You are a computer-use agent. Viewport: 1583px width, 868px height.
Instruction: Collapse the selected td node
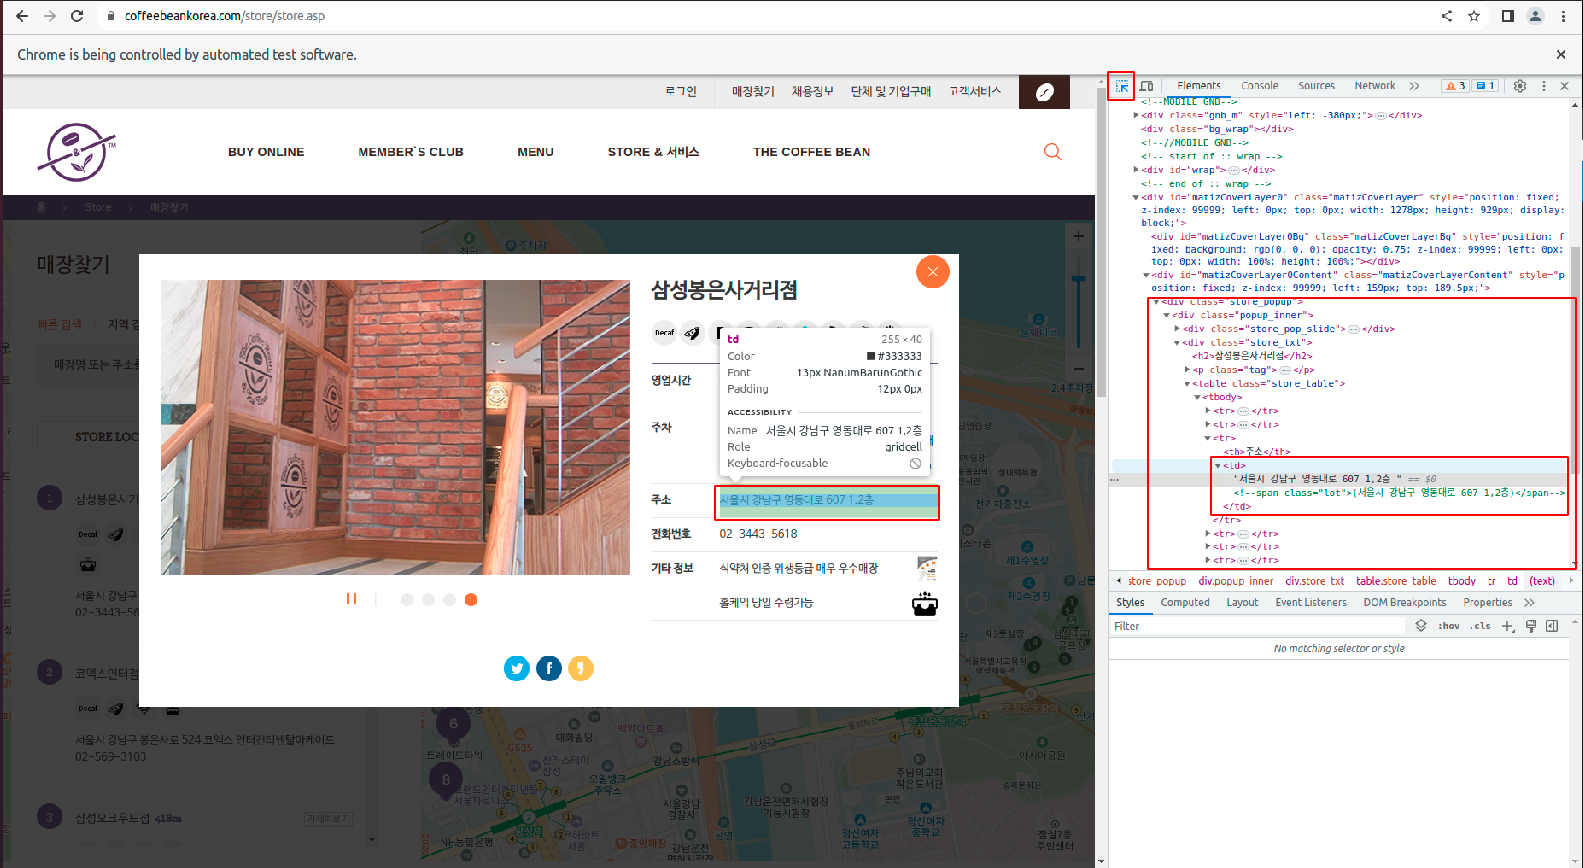pos(1218,466)
